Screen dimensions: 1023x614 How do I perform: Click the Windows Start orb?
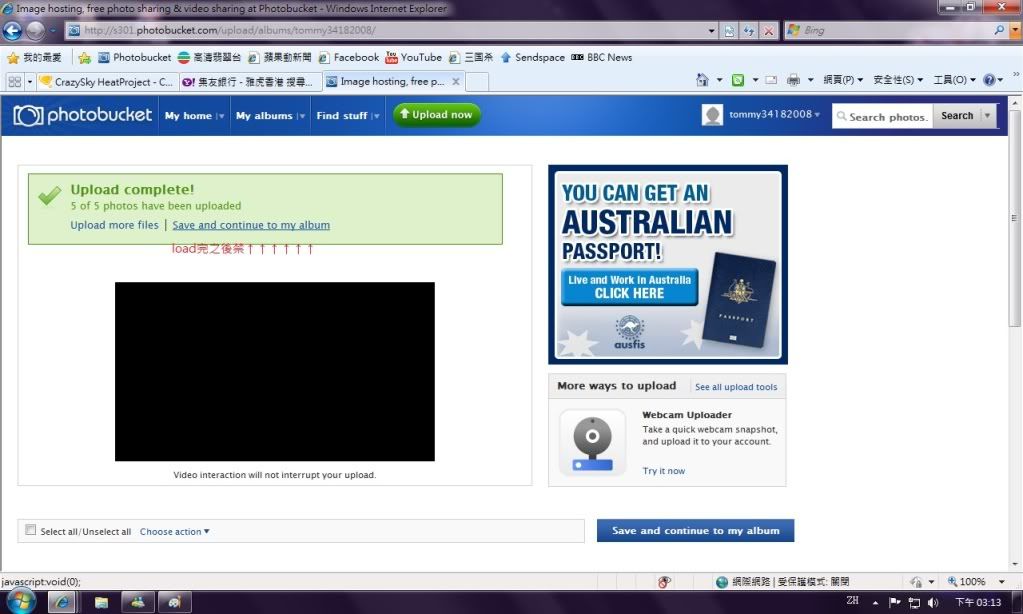click(x=20, y=601)
